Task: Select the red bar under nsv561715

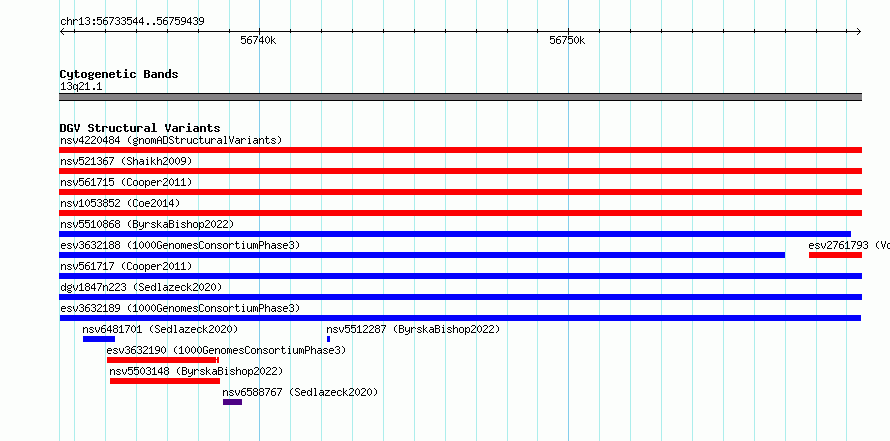Action: [x=460, y=192]
